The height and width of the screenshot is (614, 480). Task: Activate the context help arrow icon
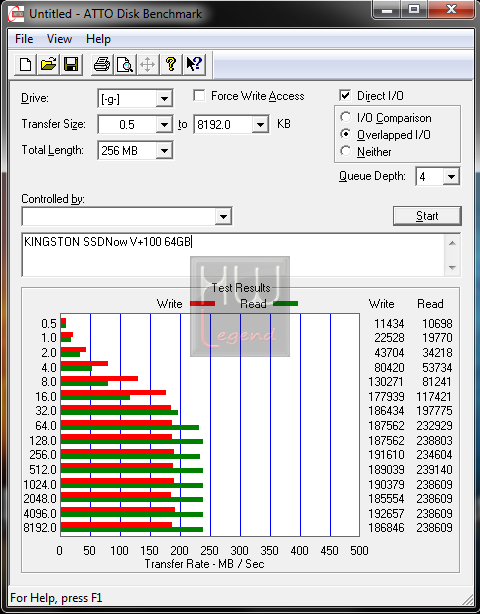point(194,64)
